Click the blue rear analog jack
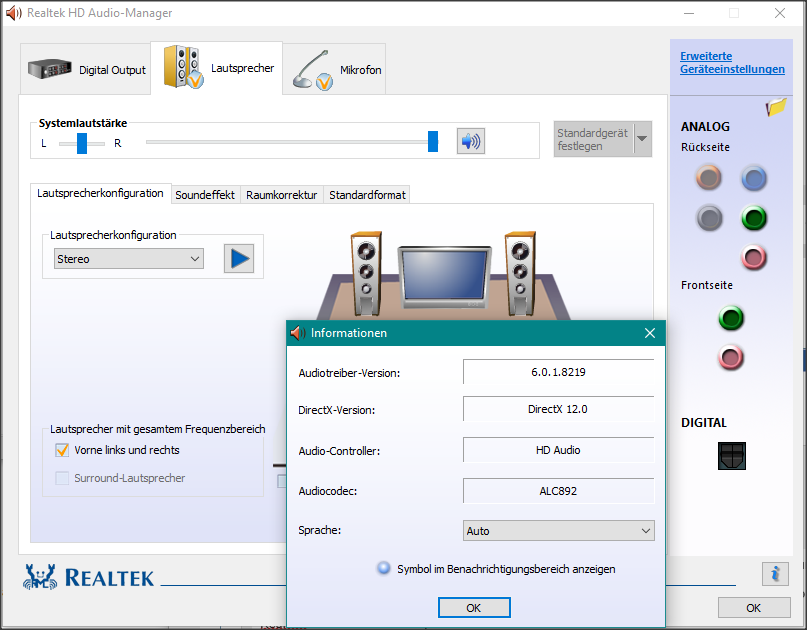 (754, 179)
